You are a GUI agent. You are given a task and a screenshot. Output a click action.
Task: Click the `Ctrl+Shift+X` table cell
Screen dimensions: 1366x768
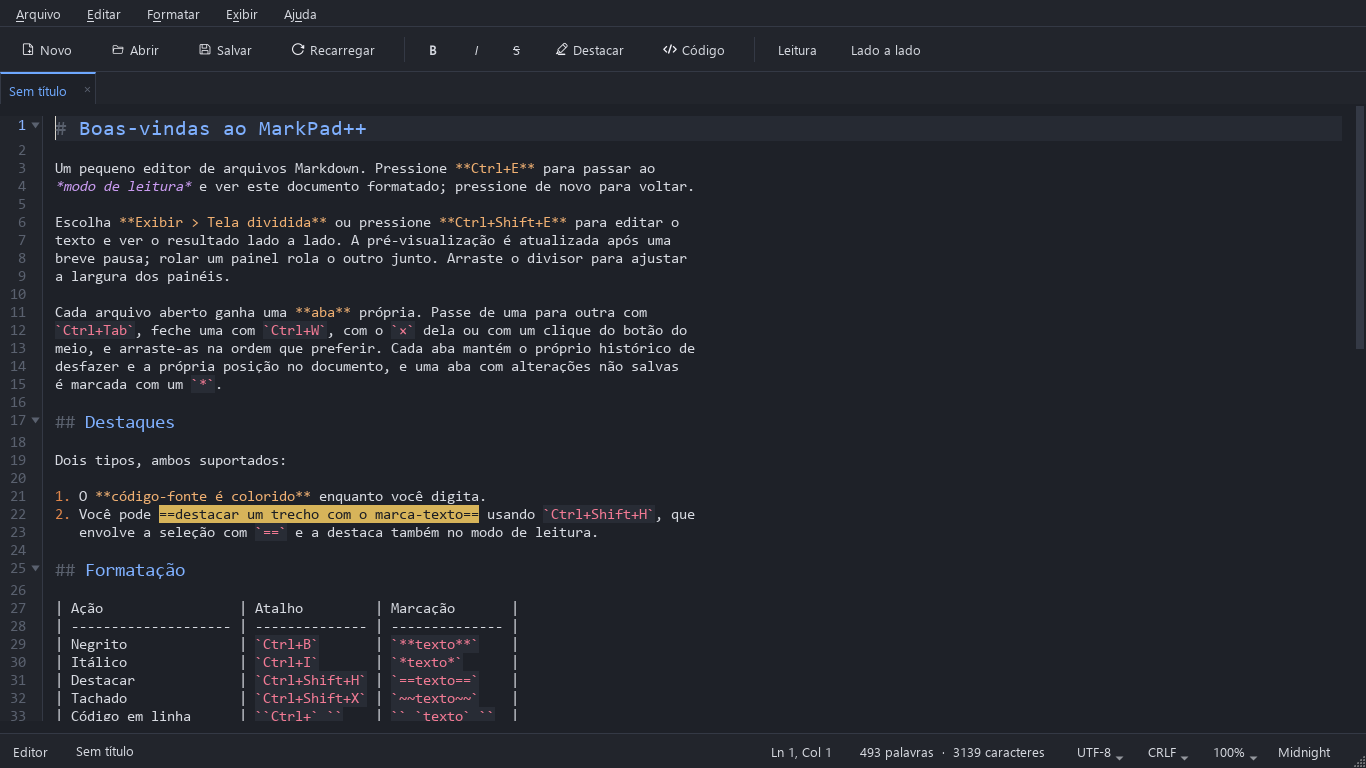pyautogui.click(x=311, y=698)
